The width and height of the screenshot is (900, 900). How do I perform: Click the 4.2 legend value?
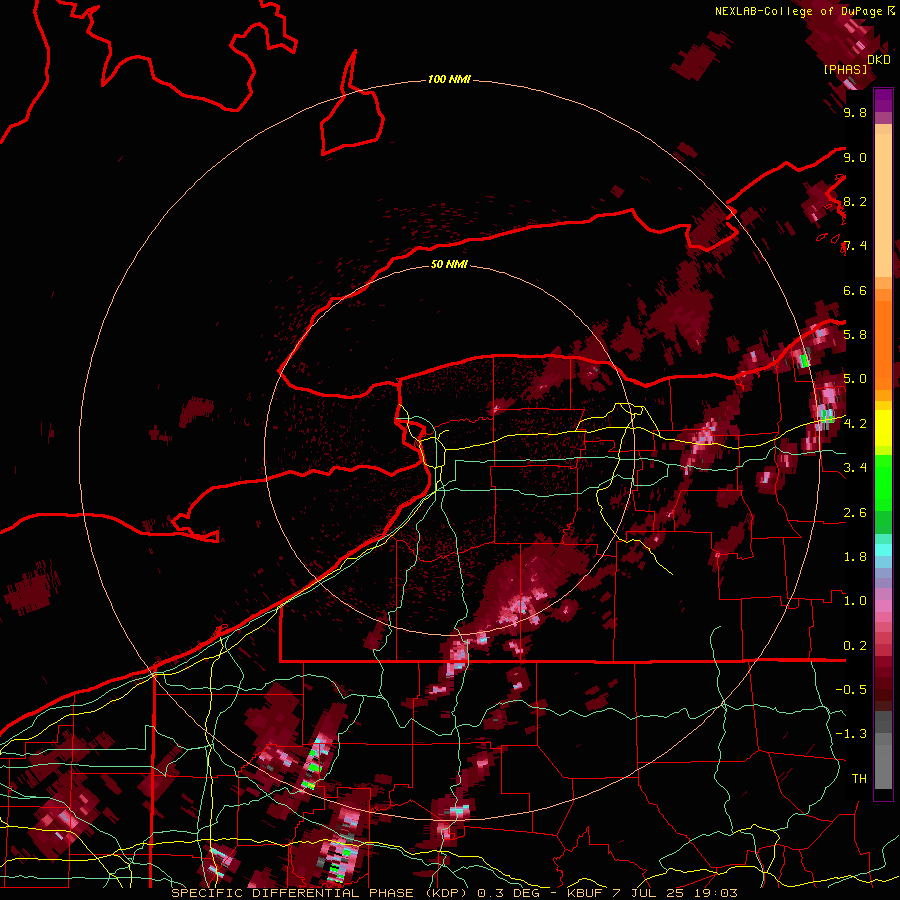[x=855, y=424]
